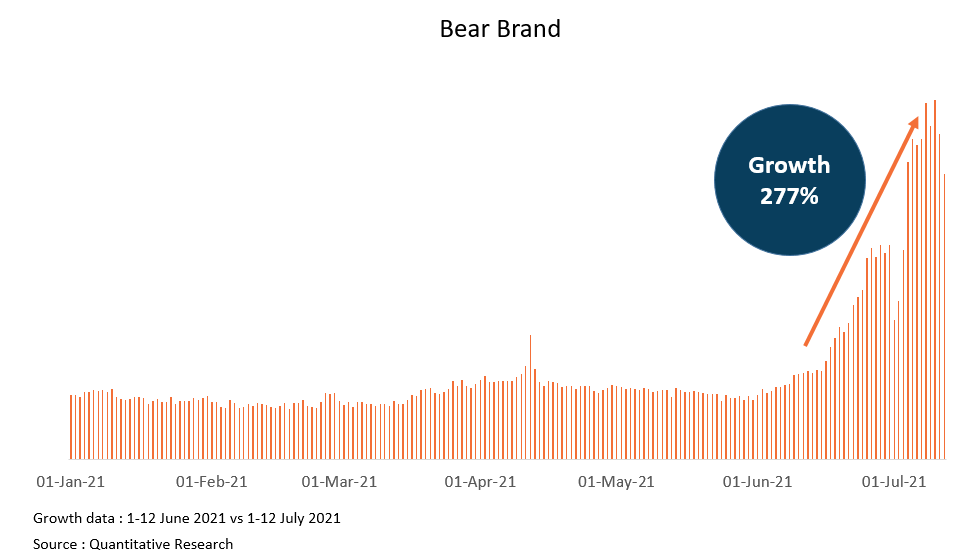The width and height of the screenshot is (974, 558).
Task: Click the orange upward trend arrow
Action: 860,232
